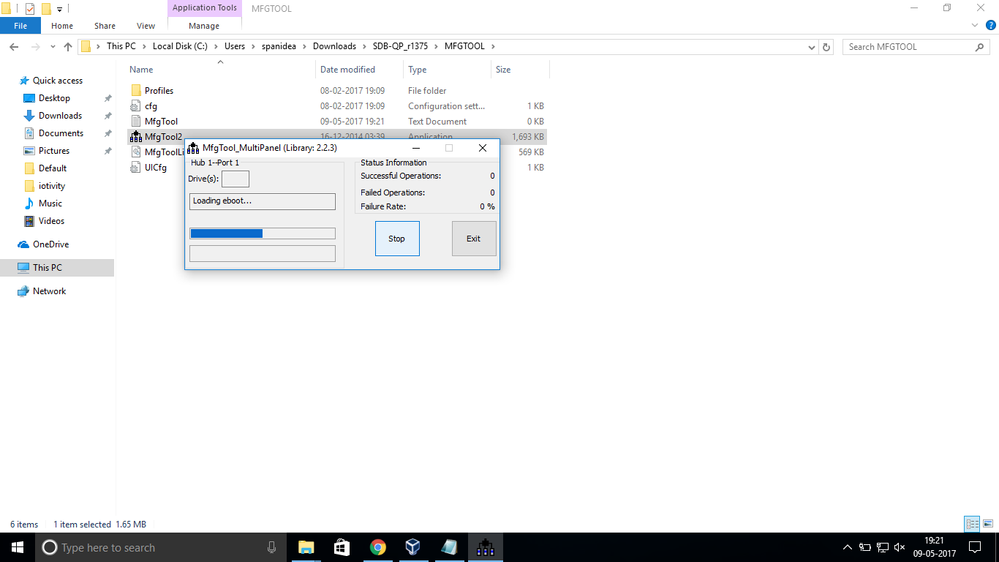The image size is (999, 562).
Task: Click the search magnifier icon
Action: click(x=979, y=47)
